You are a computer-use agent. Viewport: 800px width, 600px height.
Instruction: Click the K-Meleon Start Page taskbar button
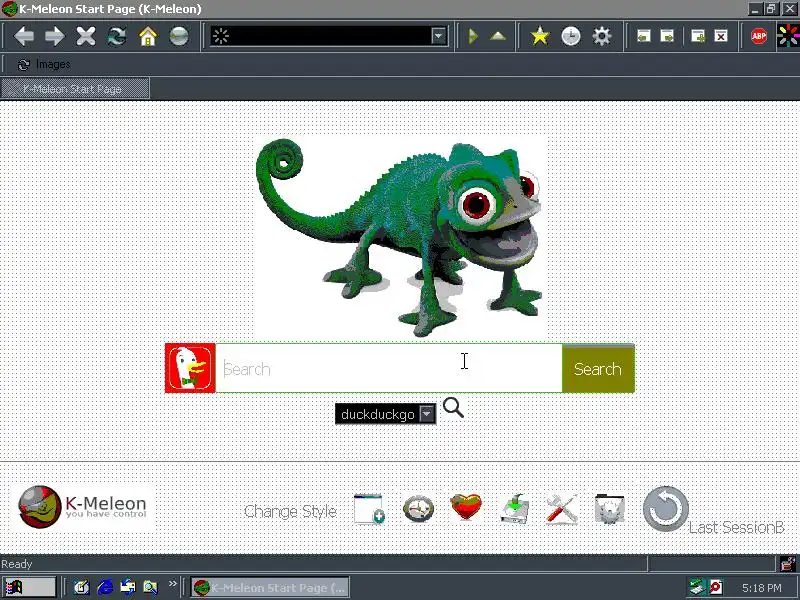pos(270,587)
